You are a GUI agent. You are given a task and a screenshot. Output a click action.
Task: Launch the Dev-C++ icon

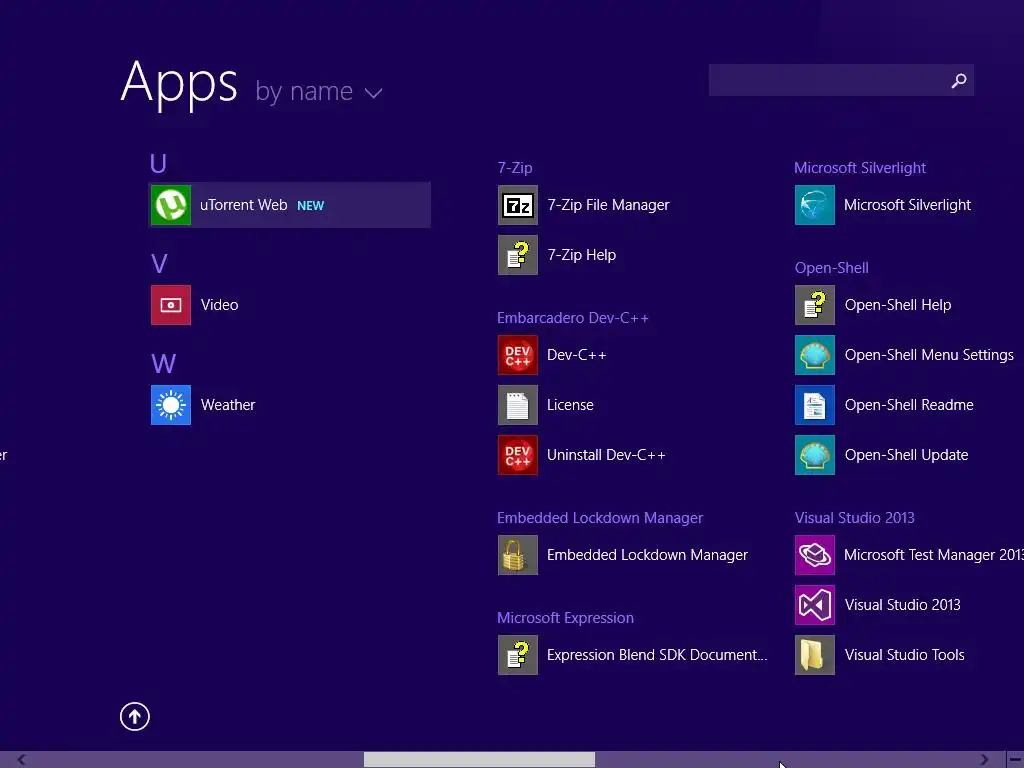pyautogui.click(x=518, y=355)
